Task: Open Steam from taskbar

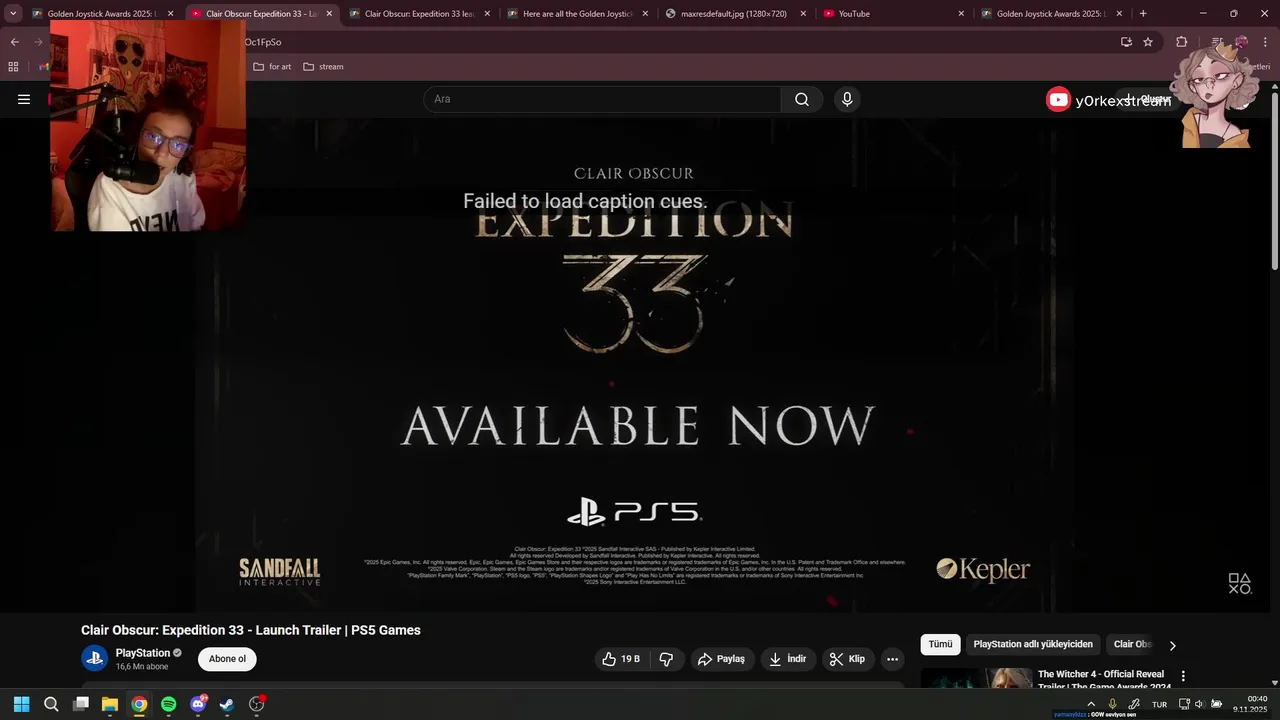Action: 227,704
